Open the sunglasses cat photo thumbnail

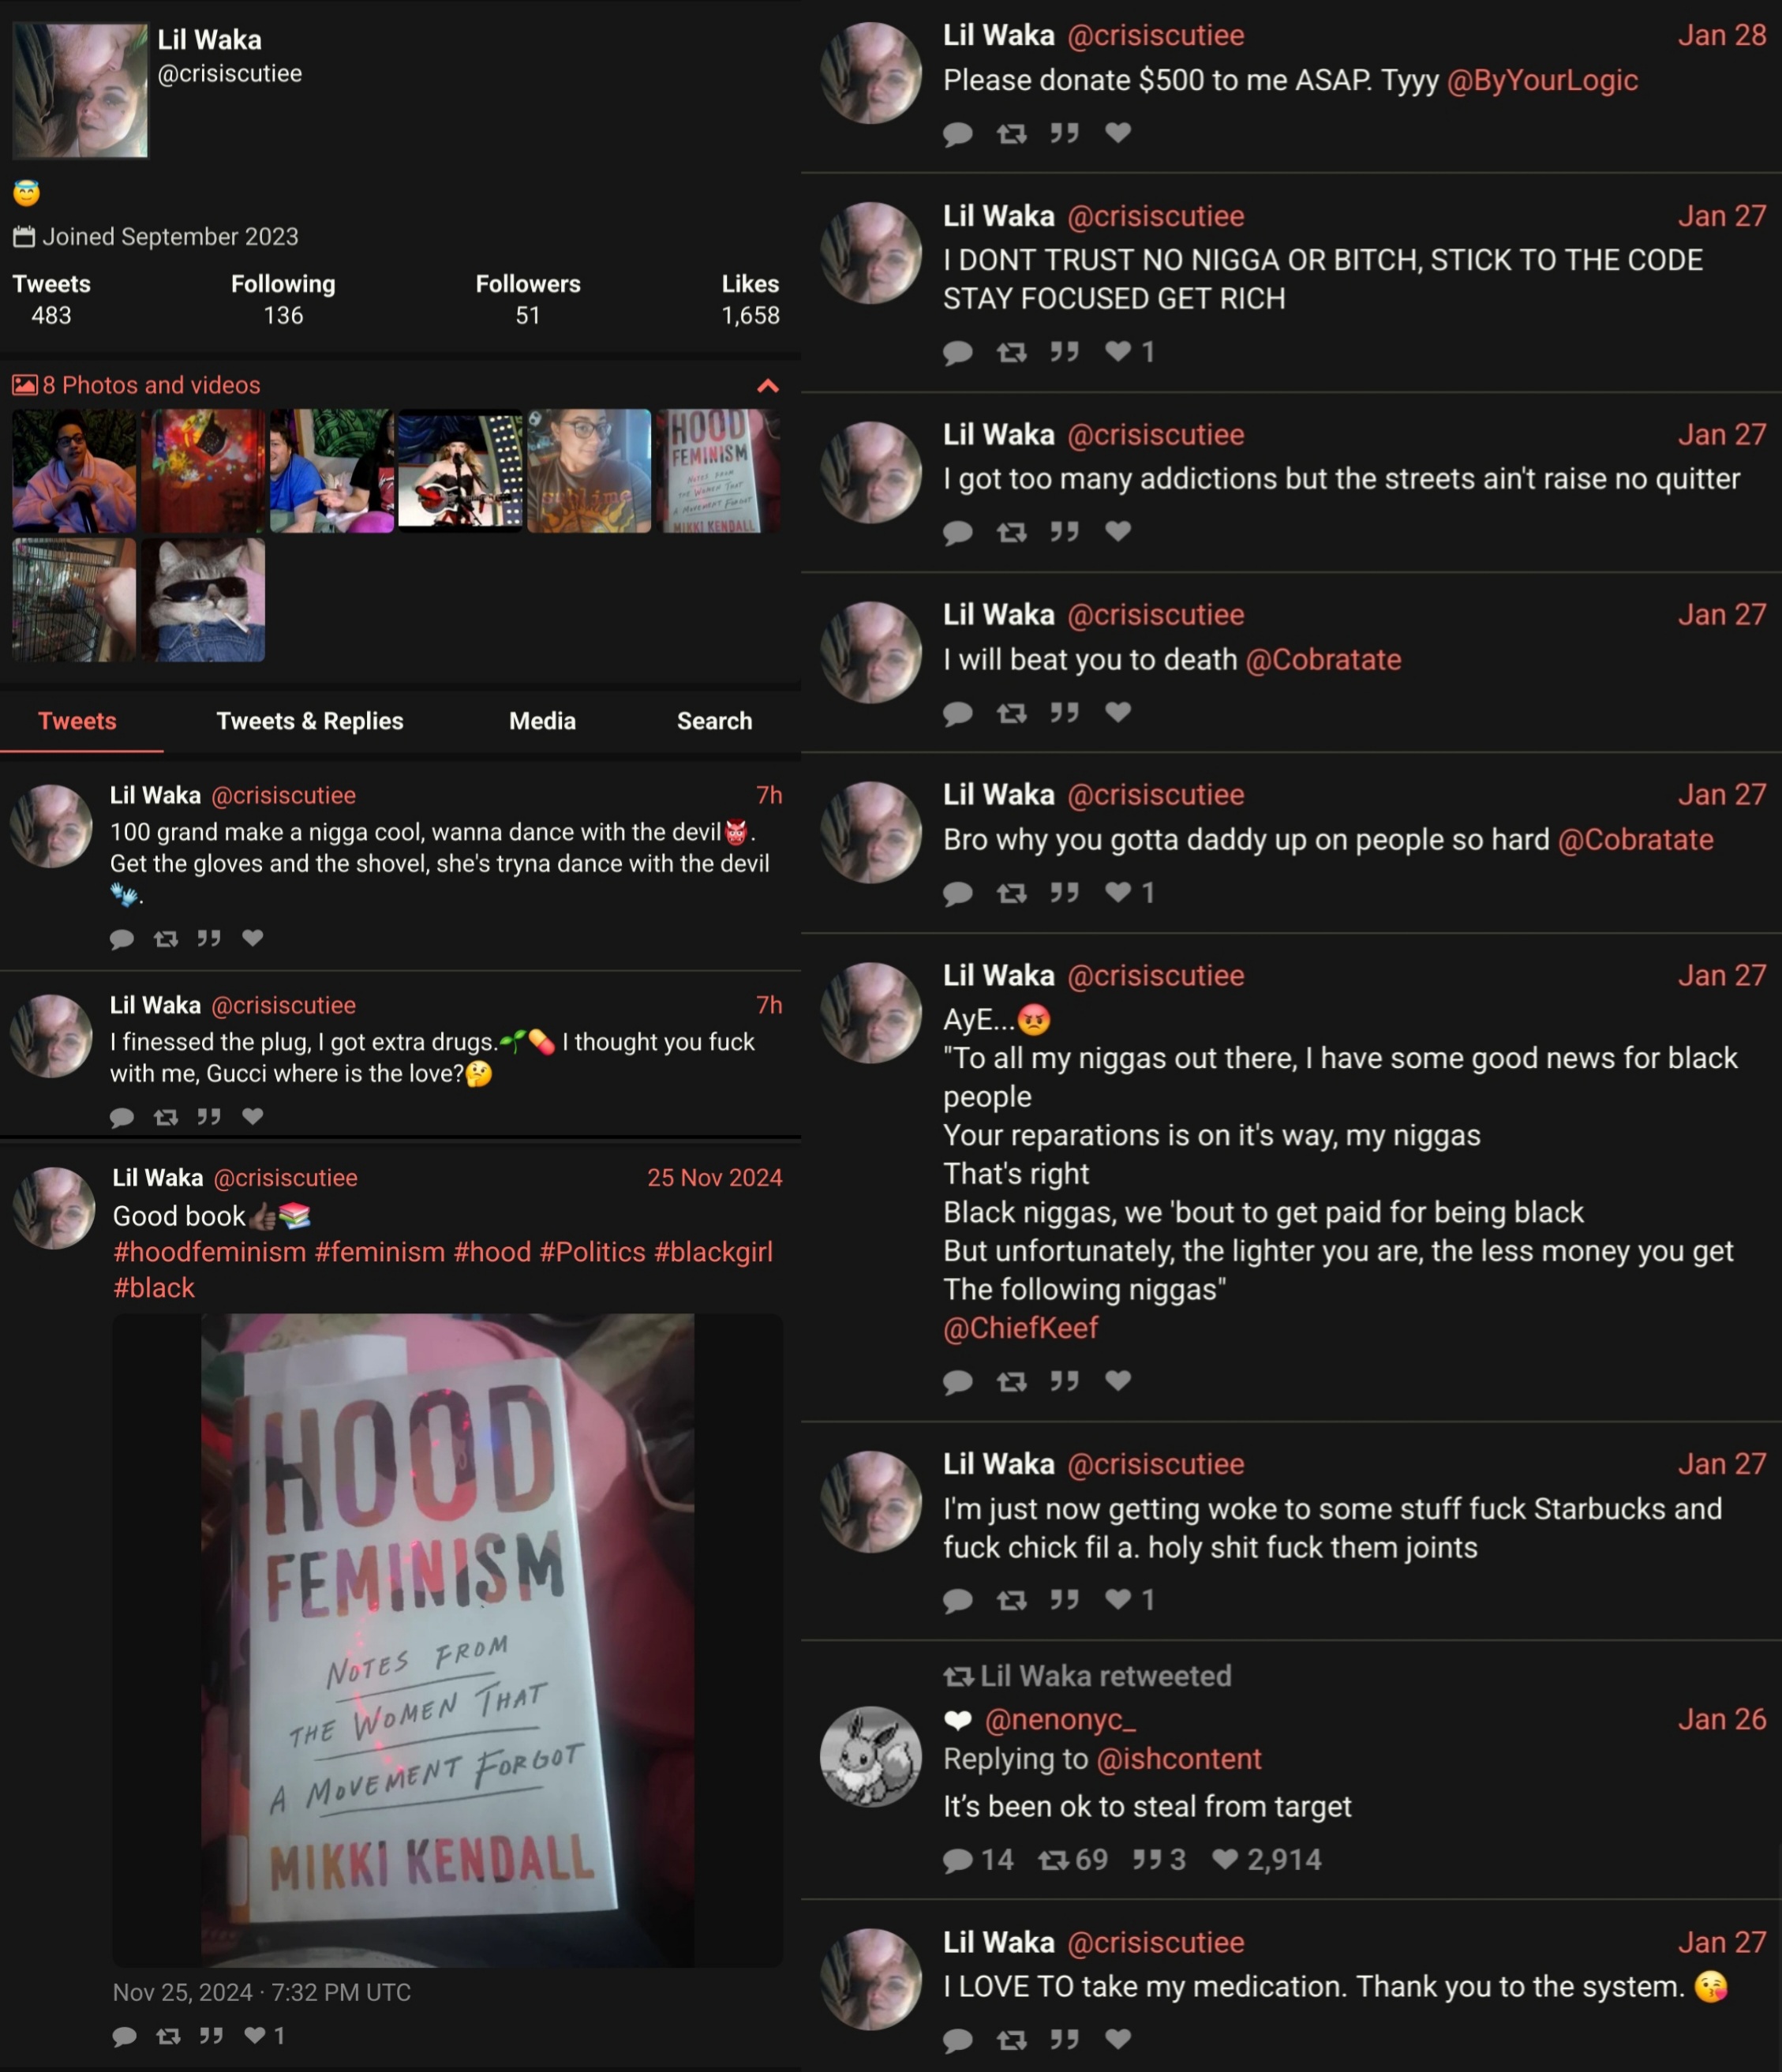[x=203, y=600]
